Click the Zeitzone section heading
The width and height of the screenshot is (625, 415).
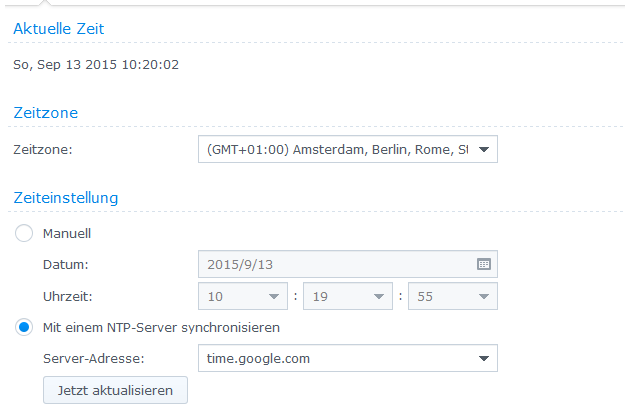(x=46, y=113)
